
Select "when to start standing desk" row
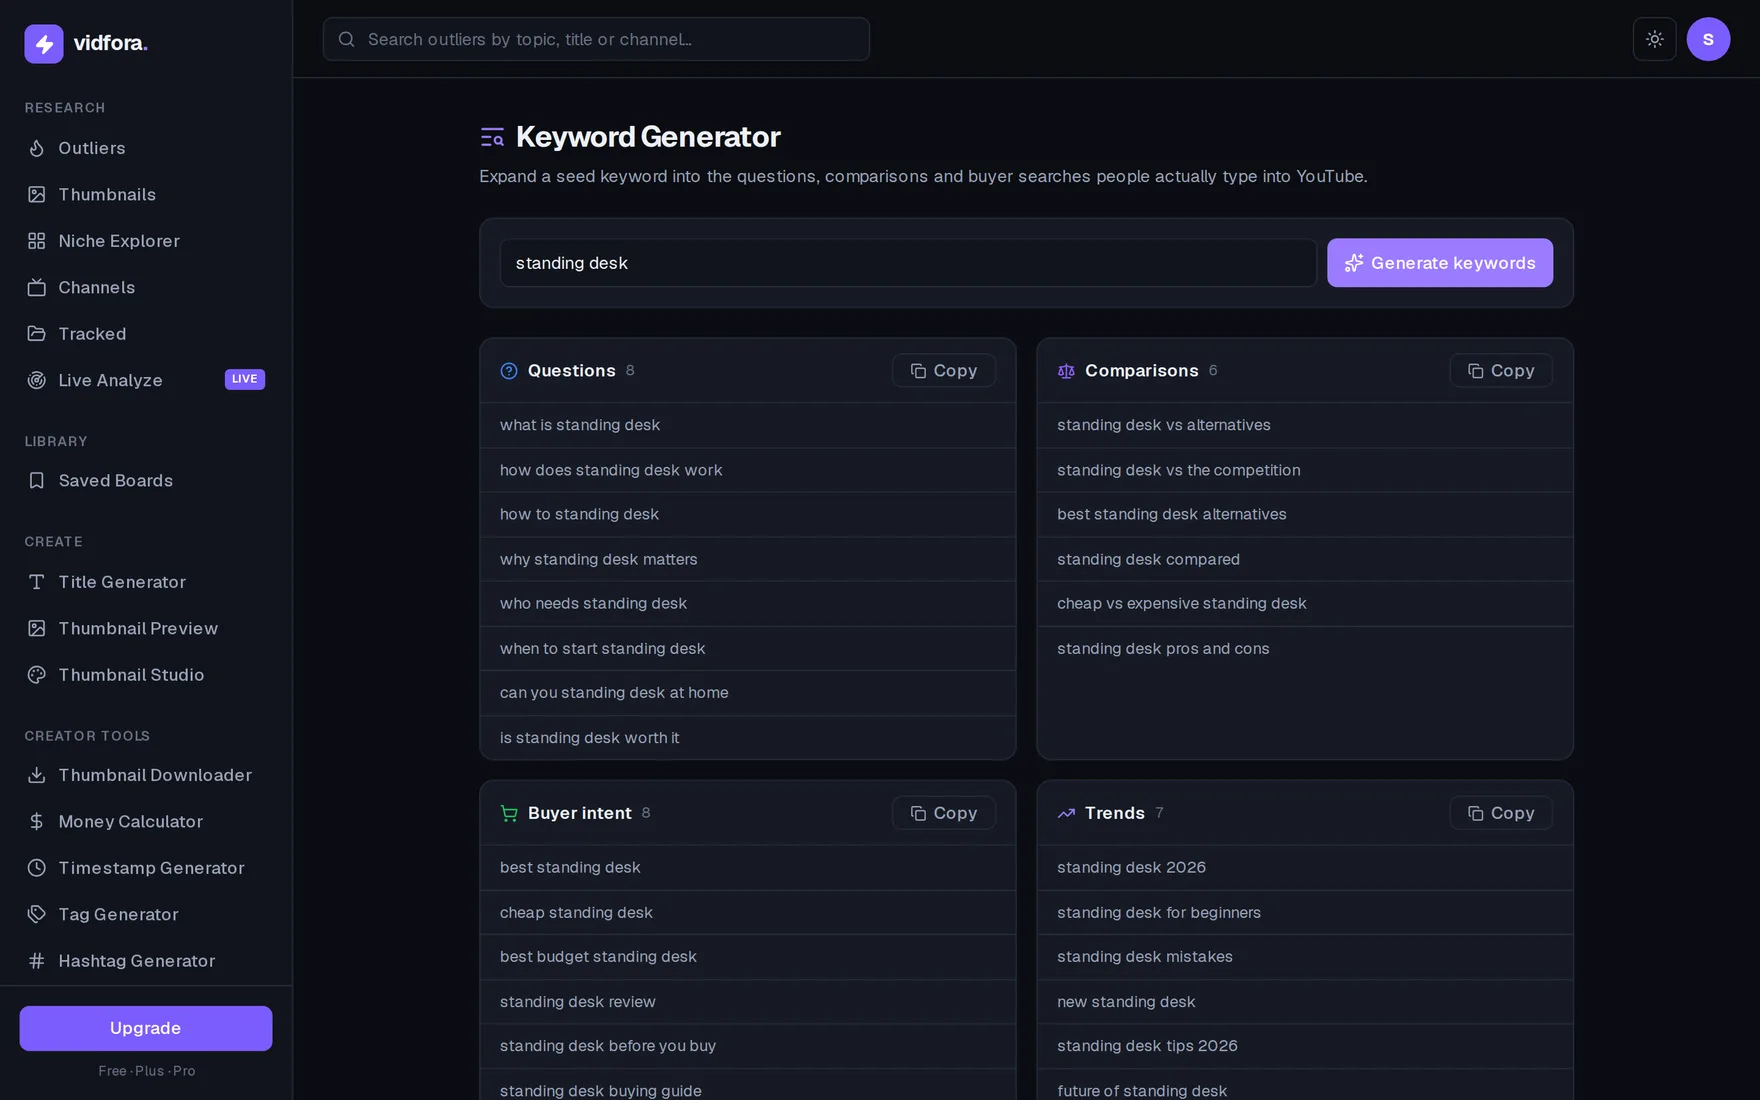748,649
